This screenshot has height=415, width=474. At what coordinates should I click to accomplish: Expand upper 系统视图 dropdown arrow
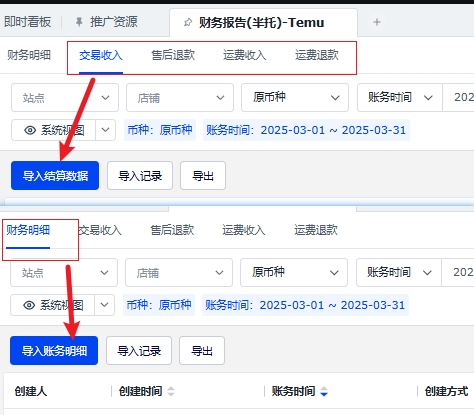[x=105, y=130]
